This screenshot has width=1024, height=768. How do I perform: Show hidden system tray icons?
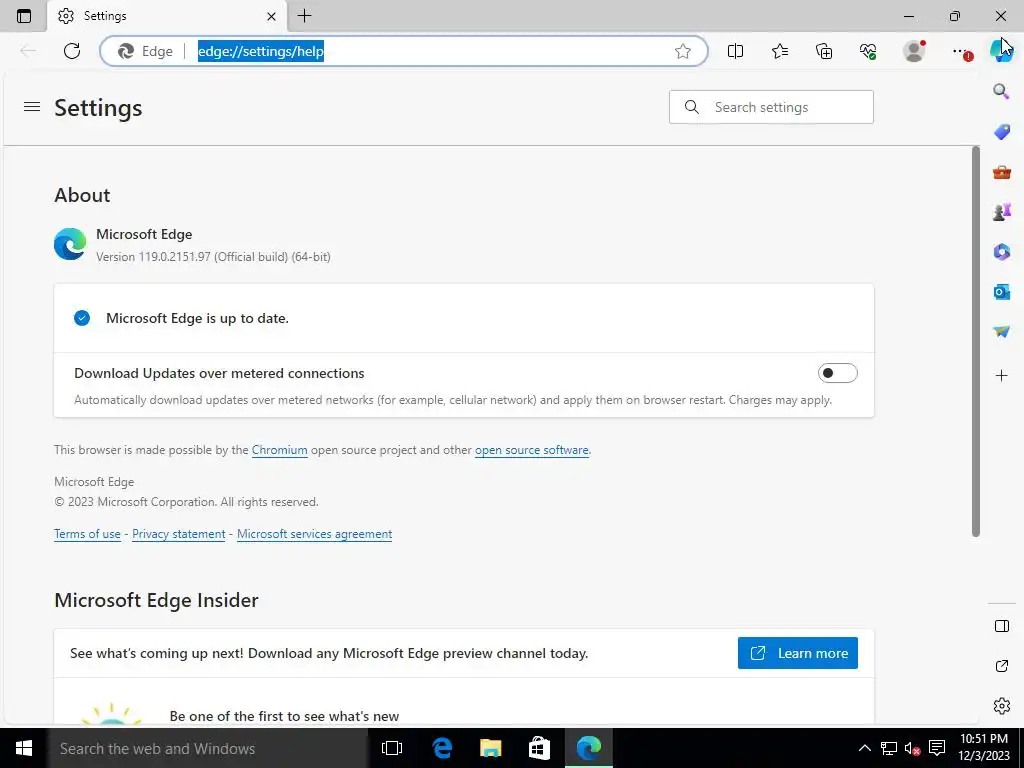coord(865,748)
